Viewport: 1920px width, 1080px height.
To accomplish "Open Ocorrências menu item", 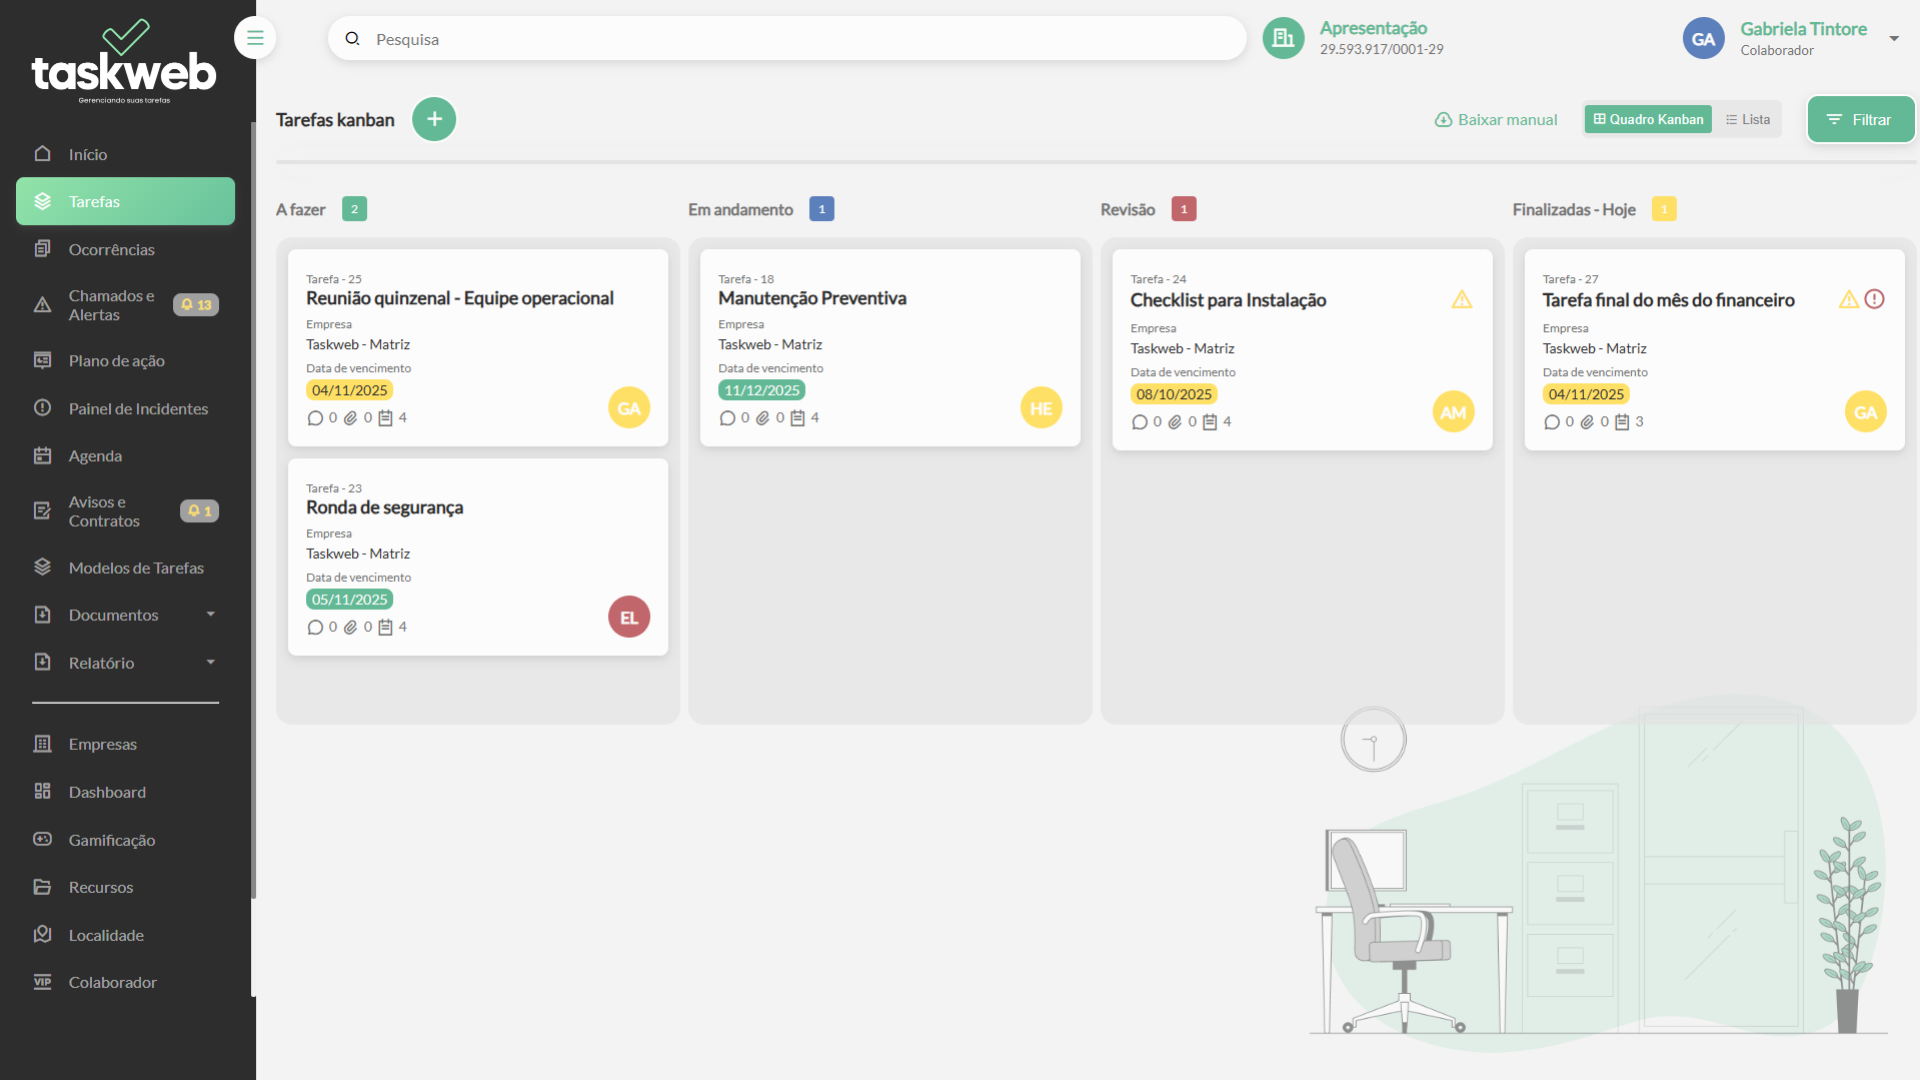I will [x=112, y=249].
